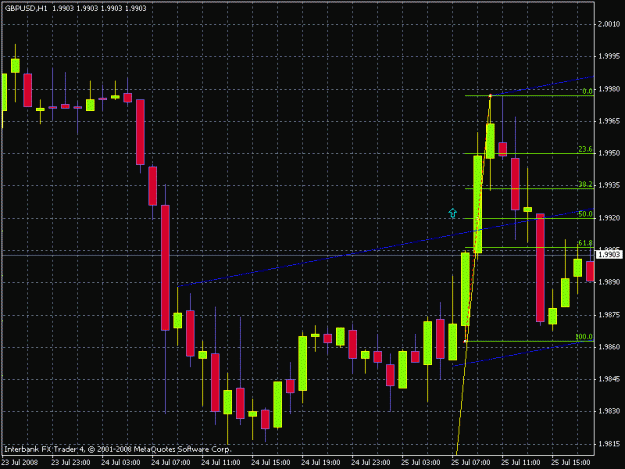
Task: Click the 23.6 Fibonacci level label
Action: [585, 149]
